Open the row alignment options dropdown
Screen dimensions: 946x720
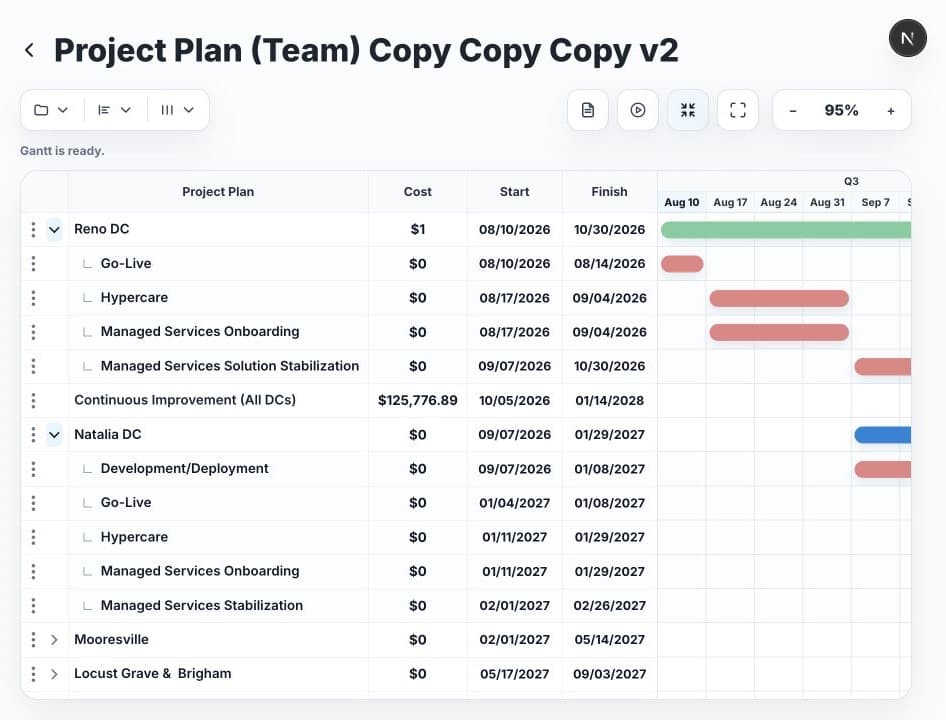(x=115, y=110)
